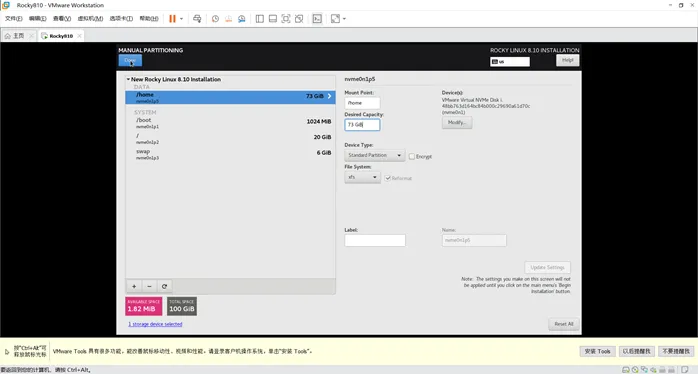Click the VMware app icon in title bar
The height and width of the screenshot is (374, 698).
pos(6,5)
